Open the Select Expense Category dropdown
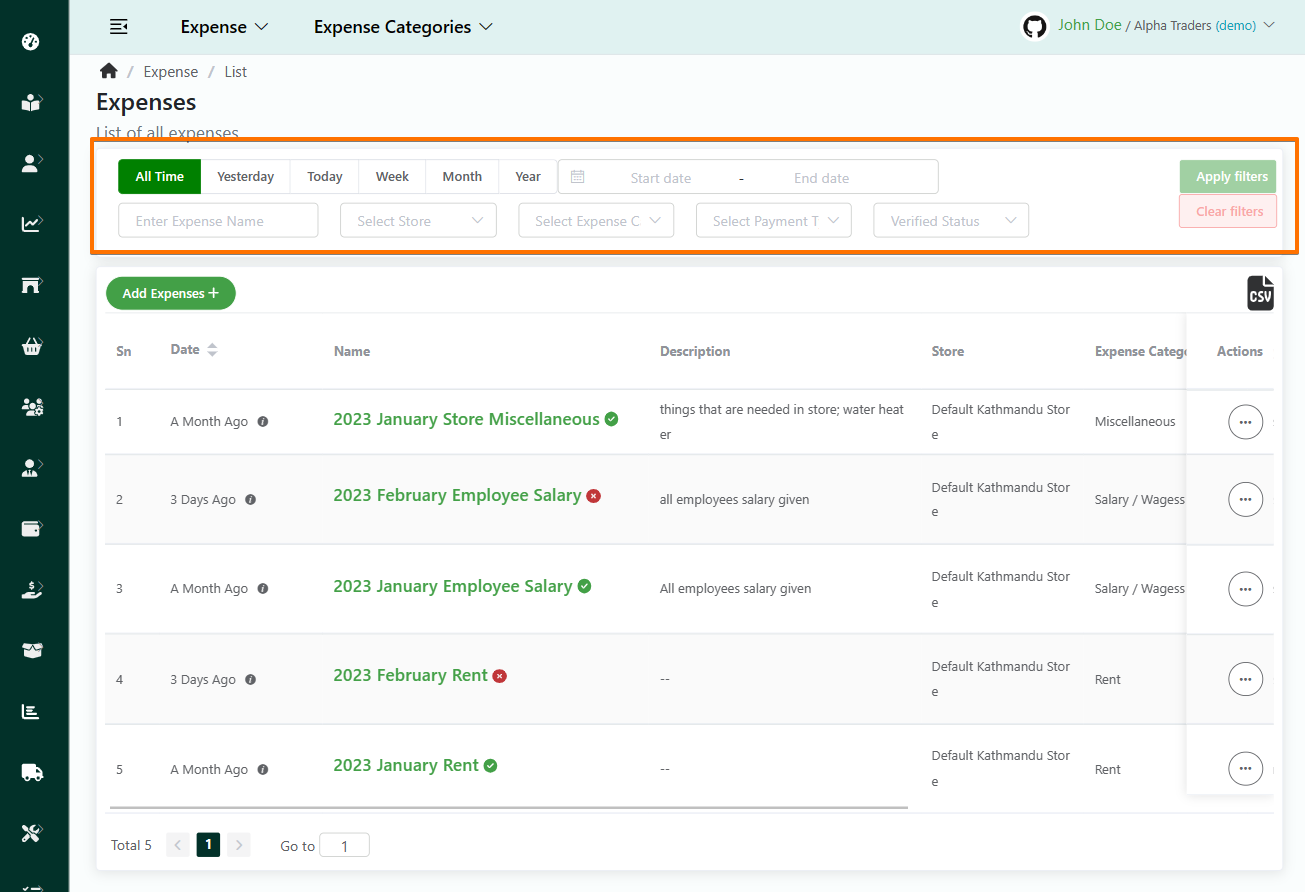 click(x=596, y=221)
